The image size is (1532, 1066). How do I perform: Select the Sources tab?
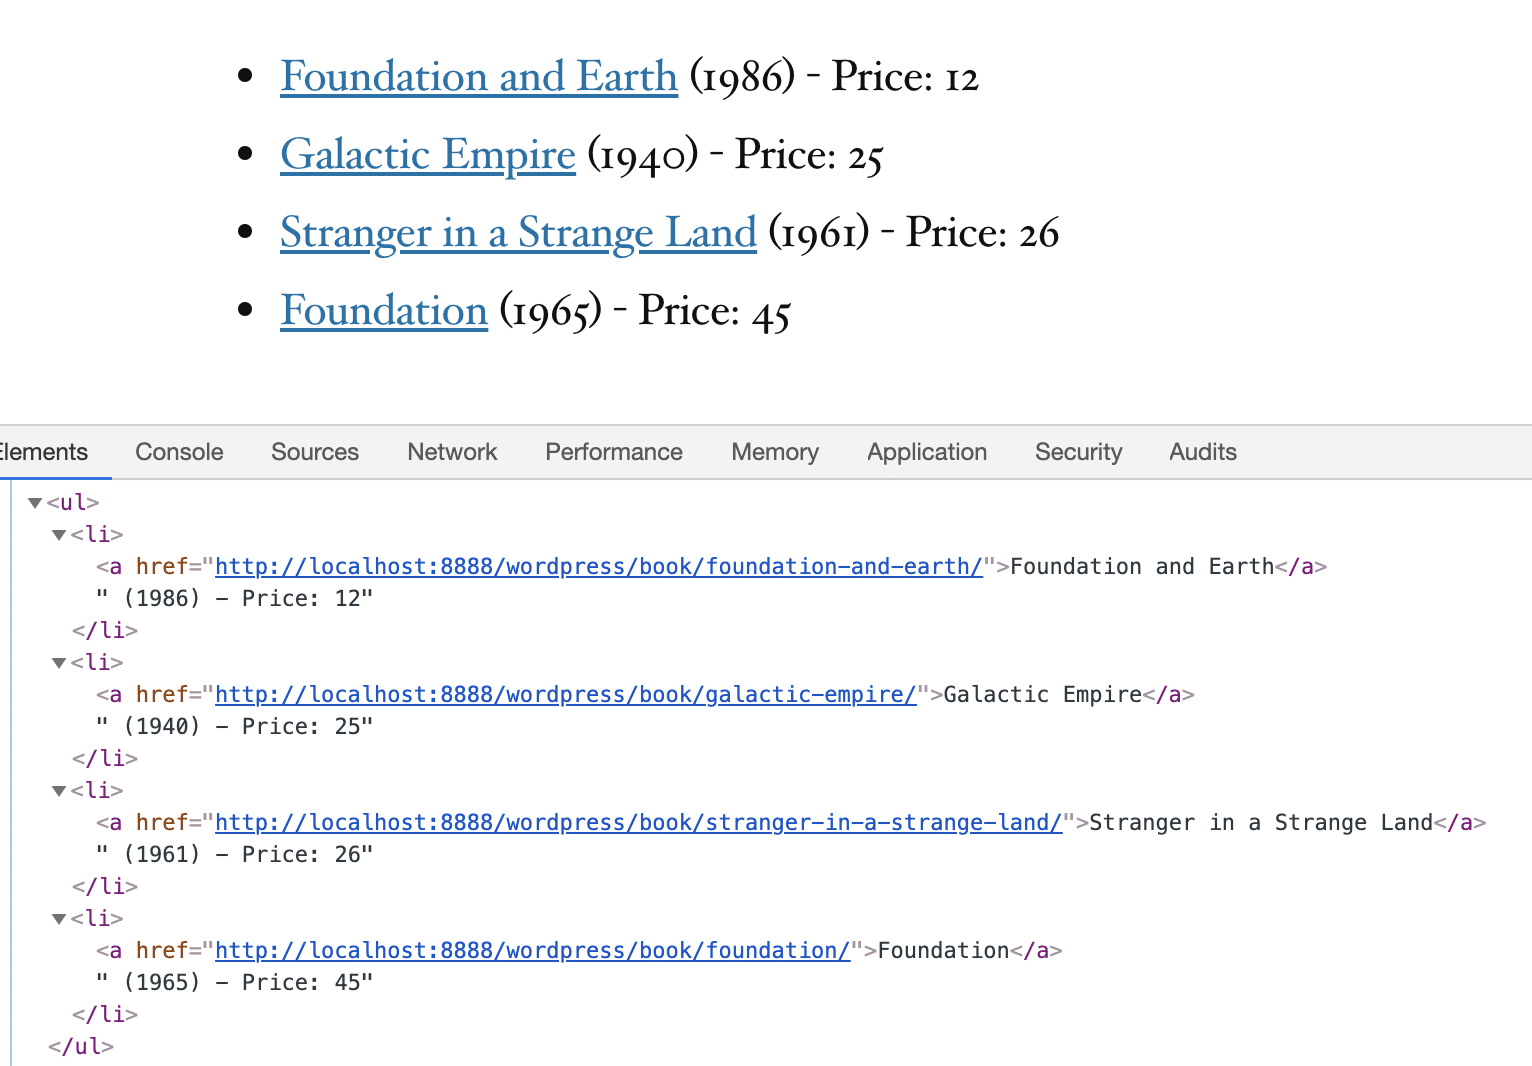tap(314, 452)
